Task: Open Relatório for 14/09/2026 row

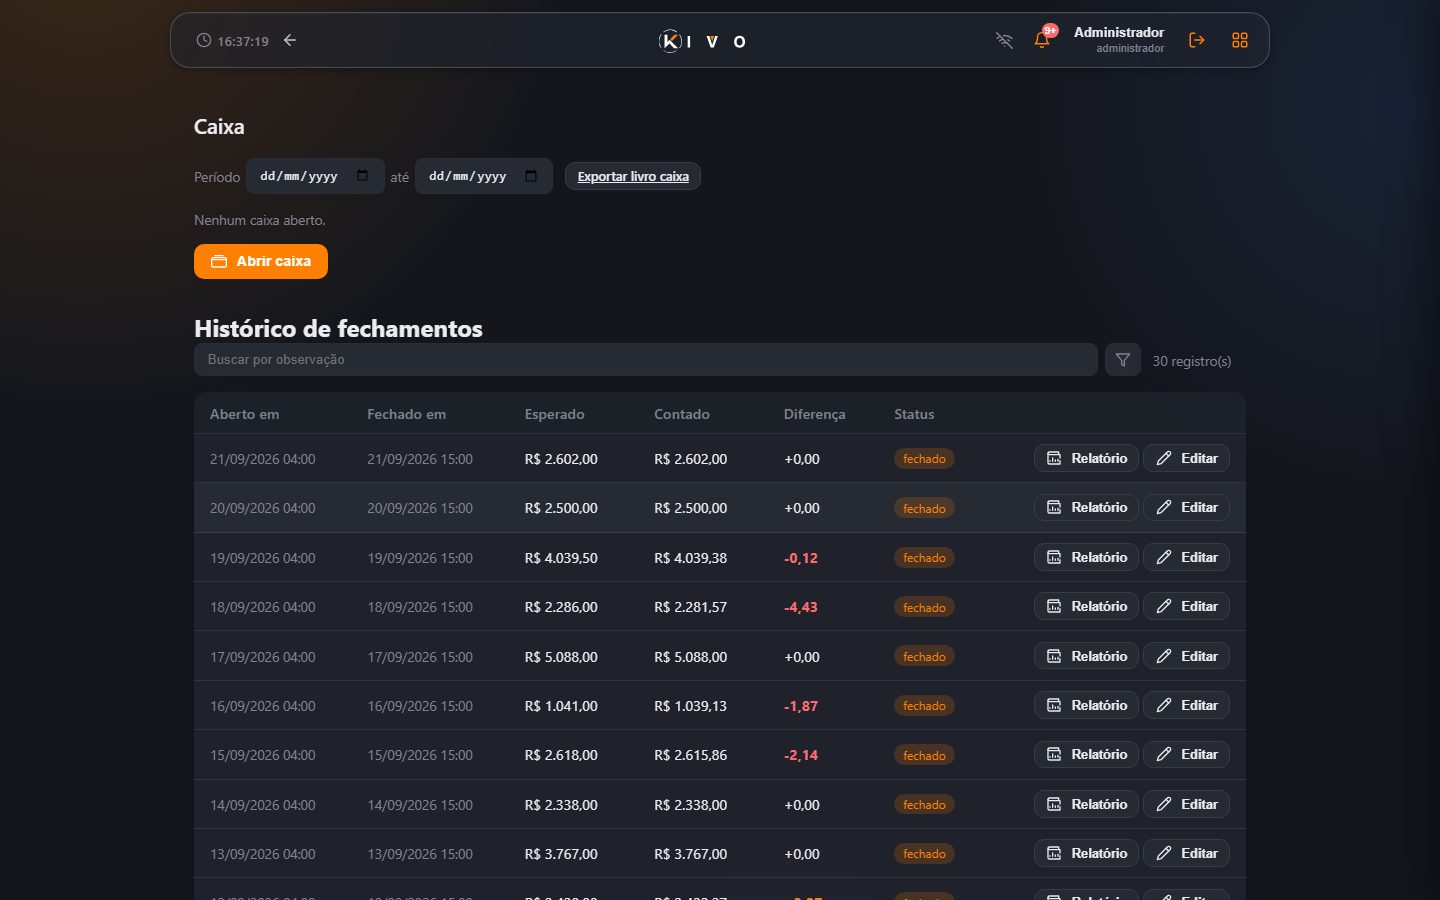Action: coord(1086,804)
